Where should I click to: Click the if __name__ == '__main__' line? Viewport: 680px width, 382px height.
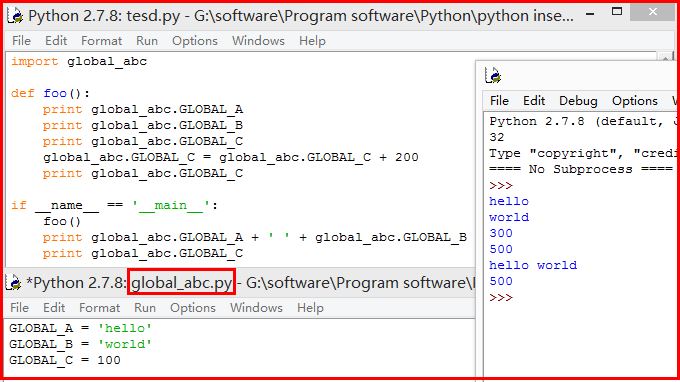pos(114,205)
